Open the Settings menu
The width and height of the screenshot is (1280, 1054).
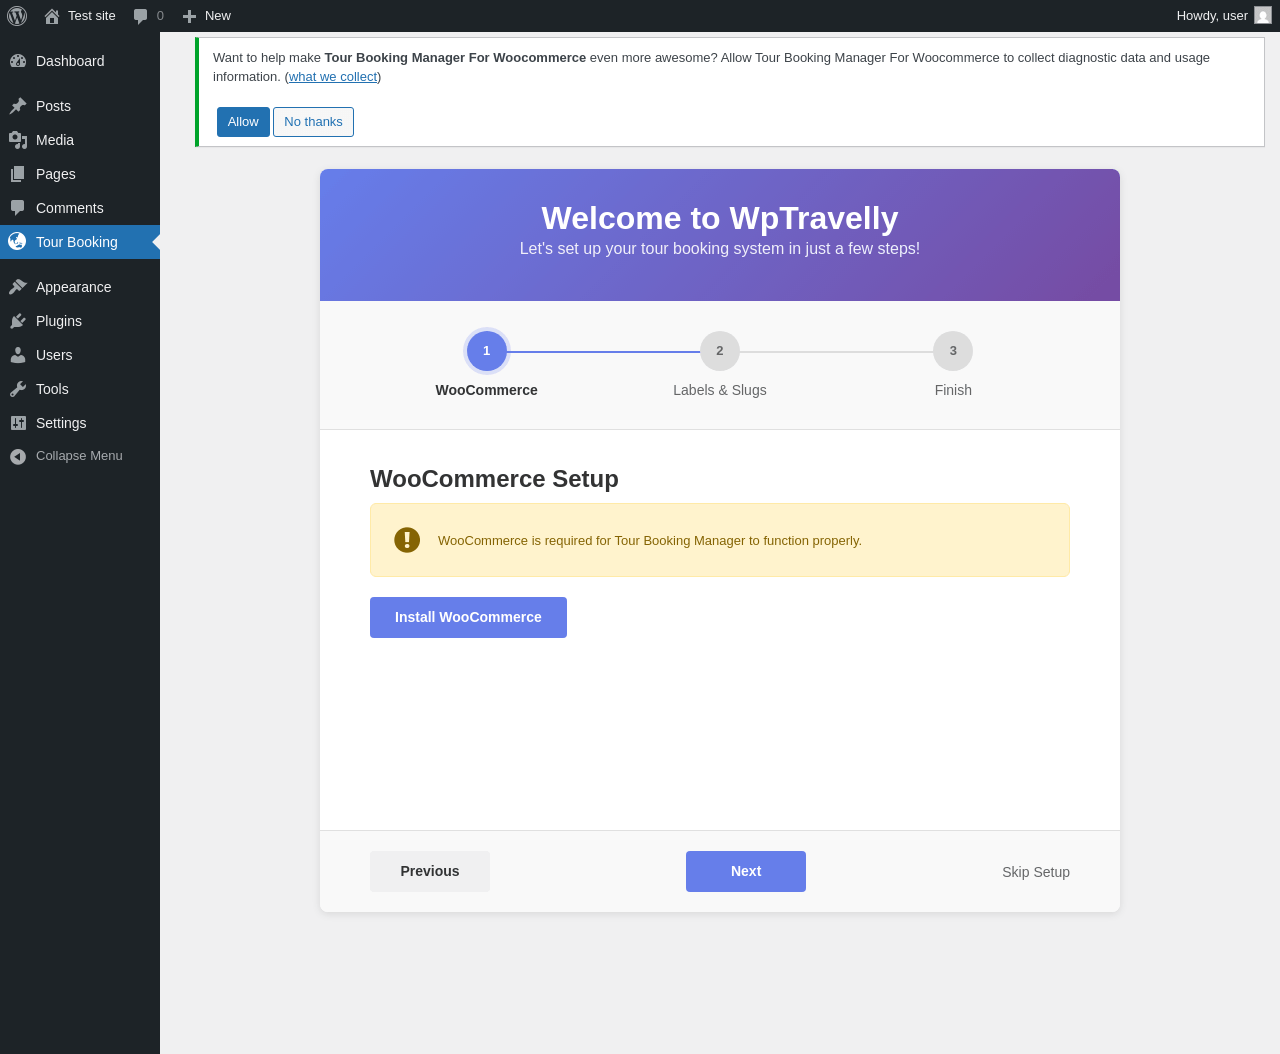click(80, 423)
